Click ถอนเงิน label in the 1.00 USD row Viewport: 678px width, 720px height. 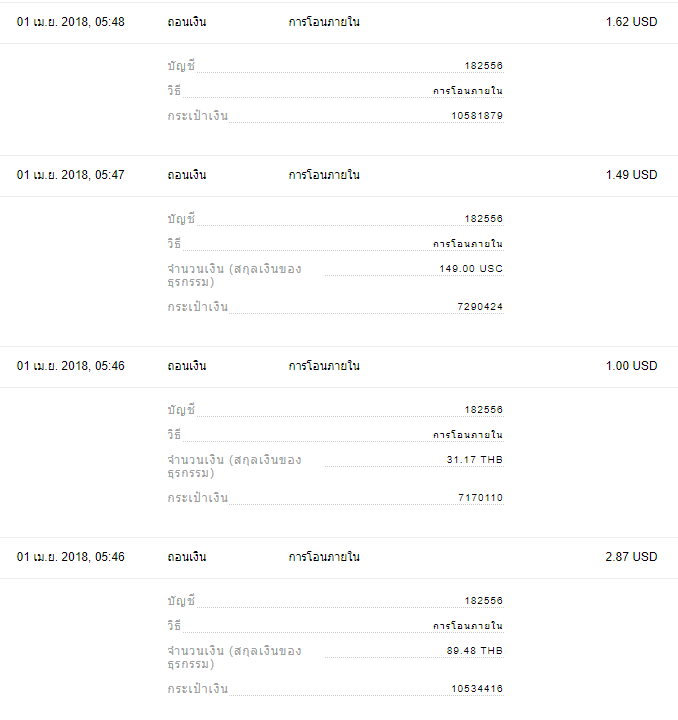tap(187, 366)
